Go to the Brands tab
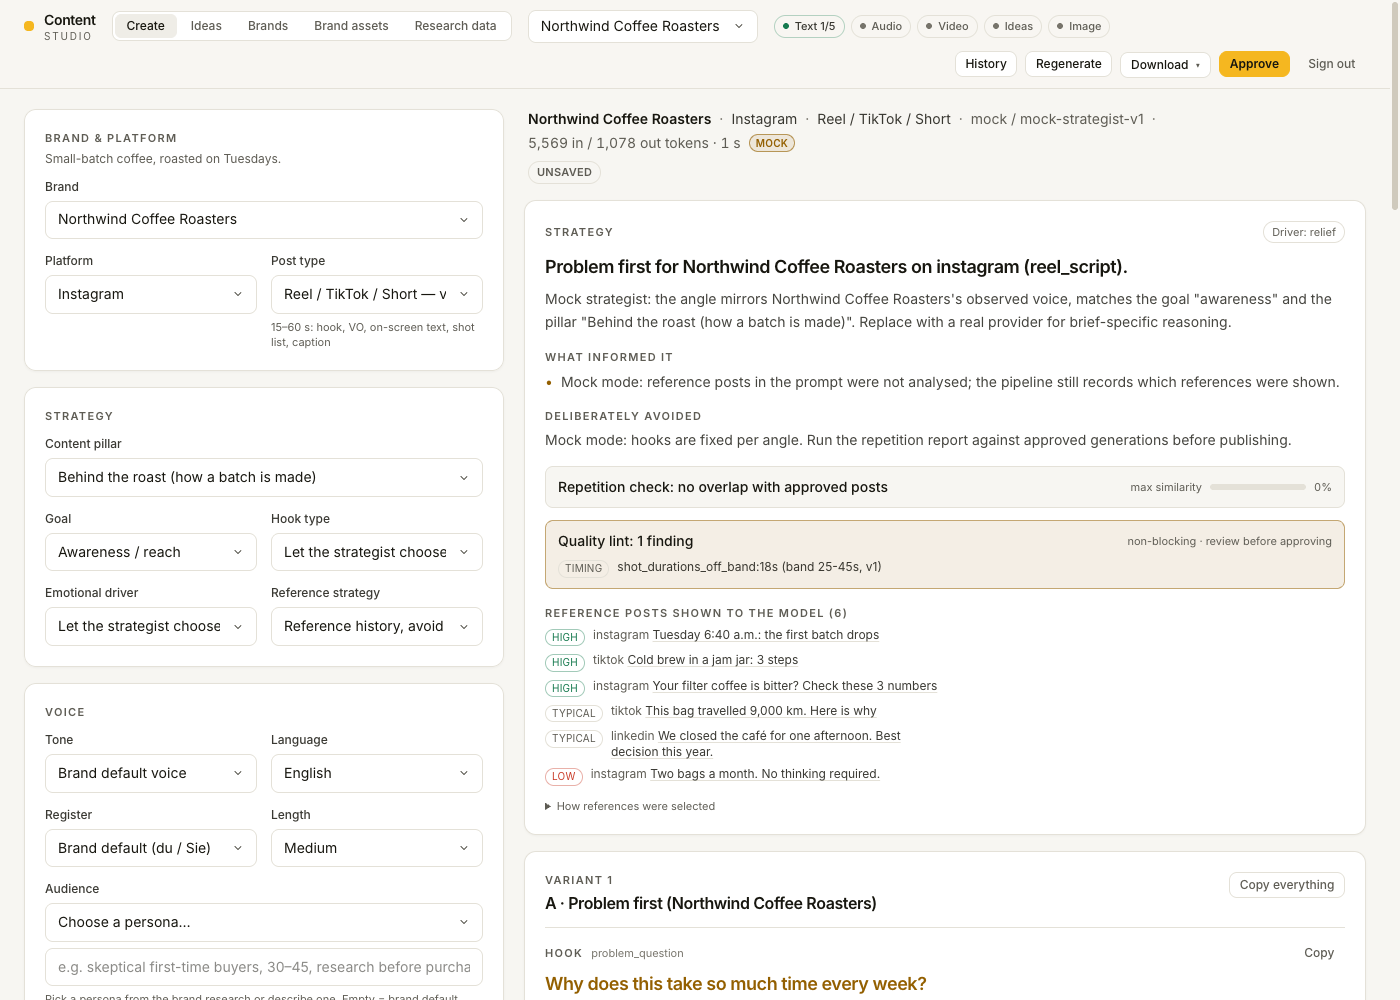This screenshot has height=1000, width=1400. click(268, 26)
